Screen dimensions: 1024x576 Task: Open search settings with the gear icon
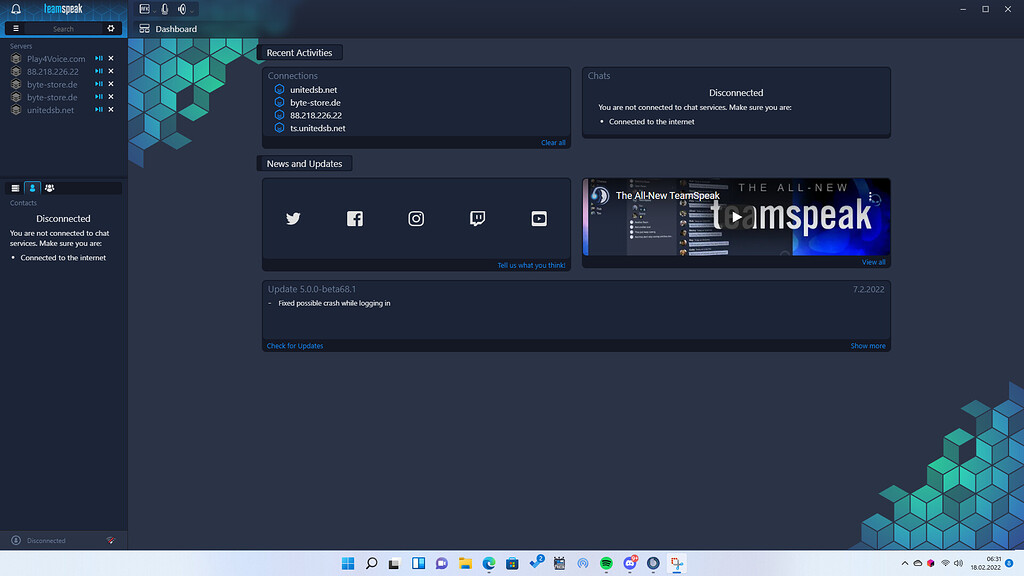tap(111, 28)
